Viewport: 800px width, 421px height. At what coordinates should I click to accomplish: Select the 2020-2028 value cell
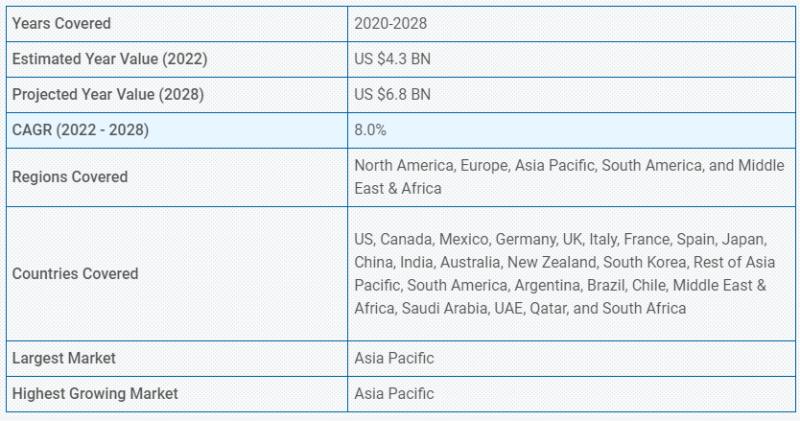[571, 23]
